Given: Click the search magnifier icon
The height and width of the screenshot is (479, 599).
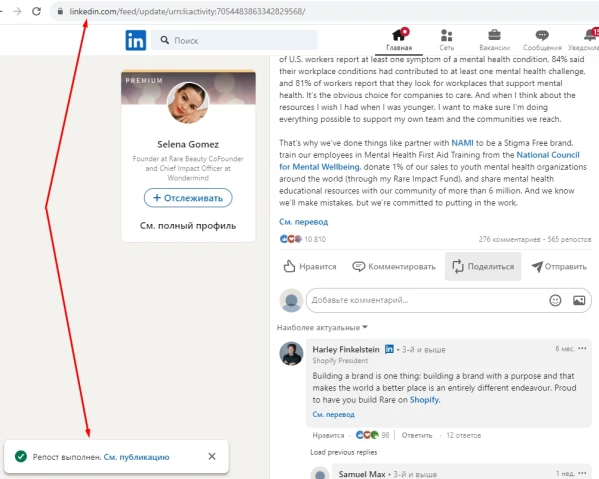Looking at the screenshot, I should click(165, 40).
